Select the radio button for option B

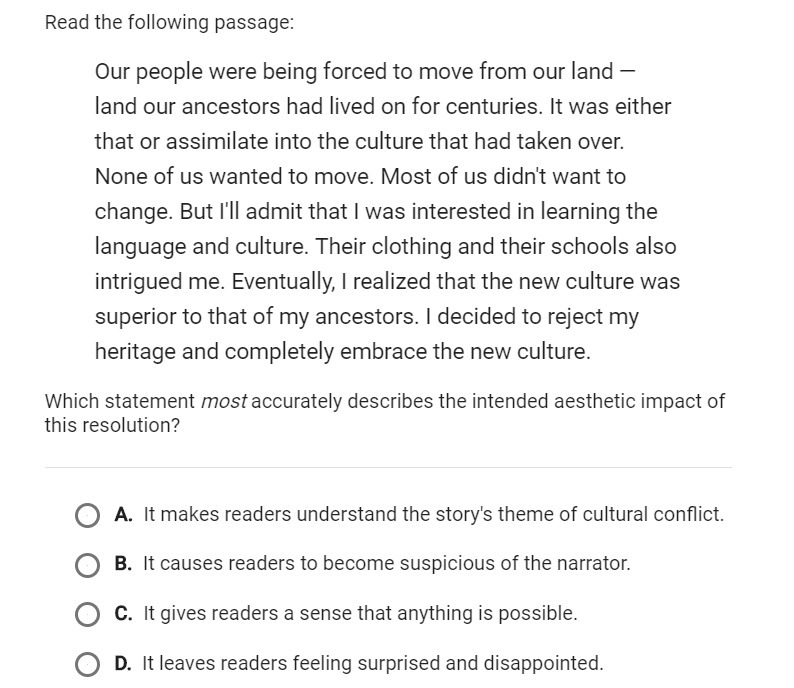87,564
